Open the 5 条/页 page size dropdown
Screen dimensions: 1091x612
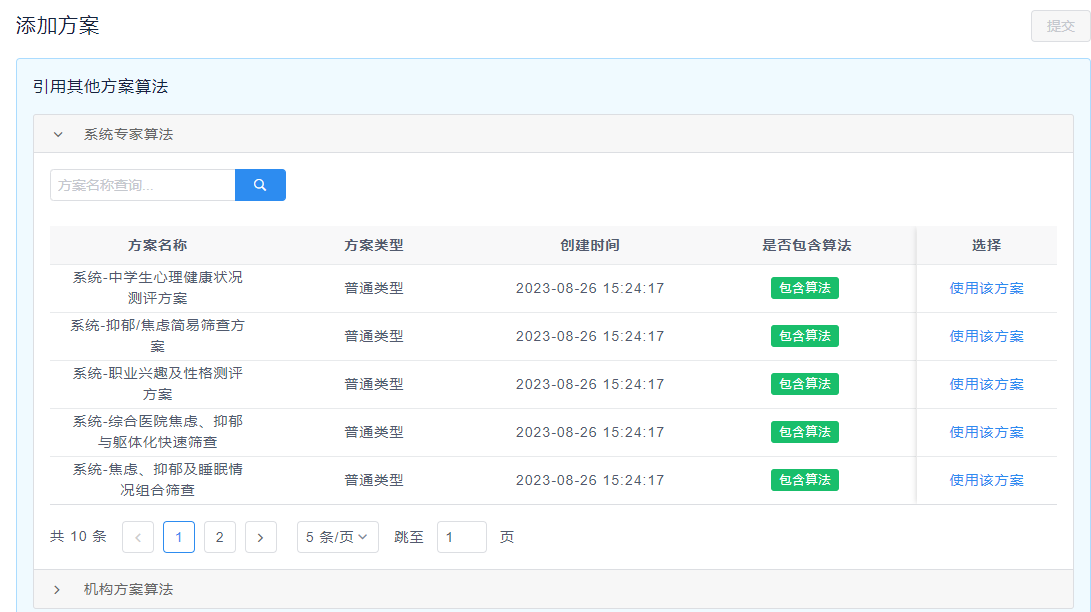coord(337,537)
